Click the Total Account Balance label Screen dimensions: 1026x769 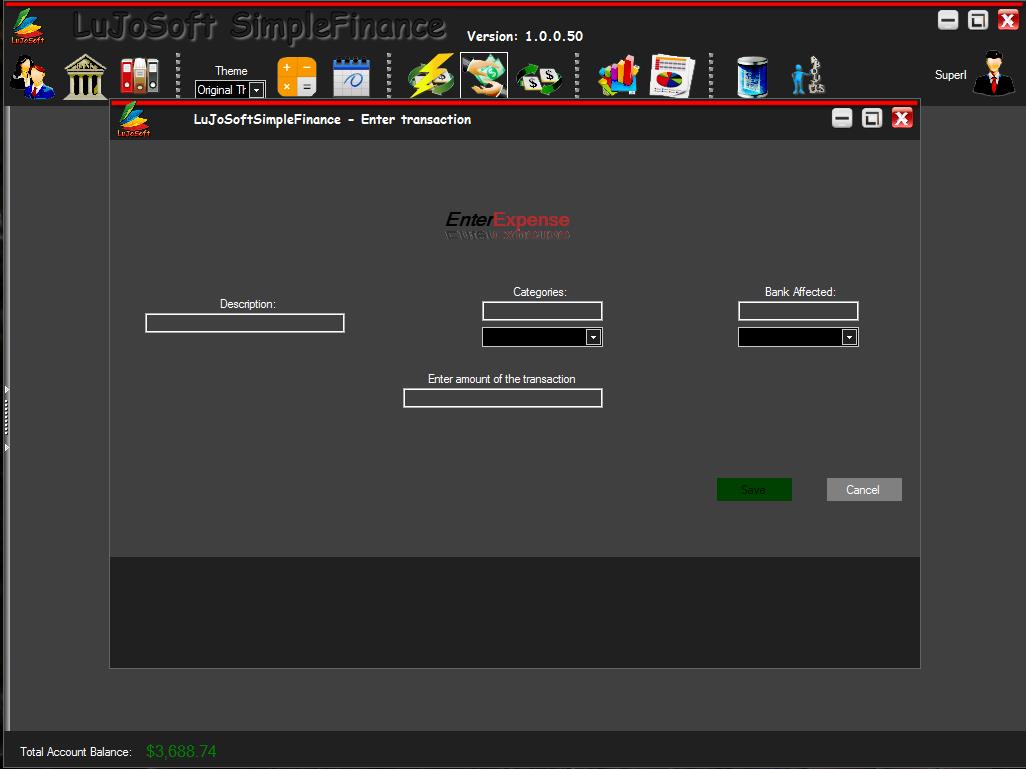point(76,752)
